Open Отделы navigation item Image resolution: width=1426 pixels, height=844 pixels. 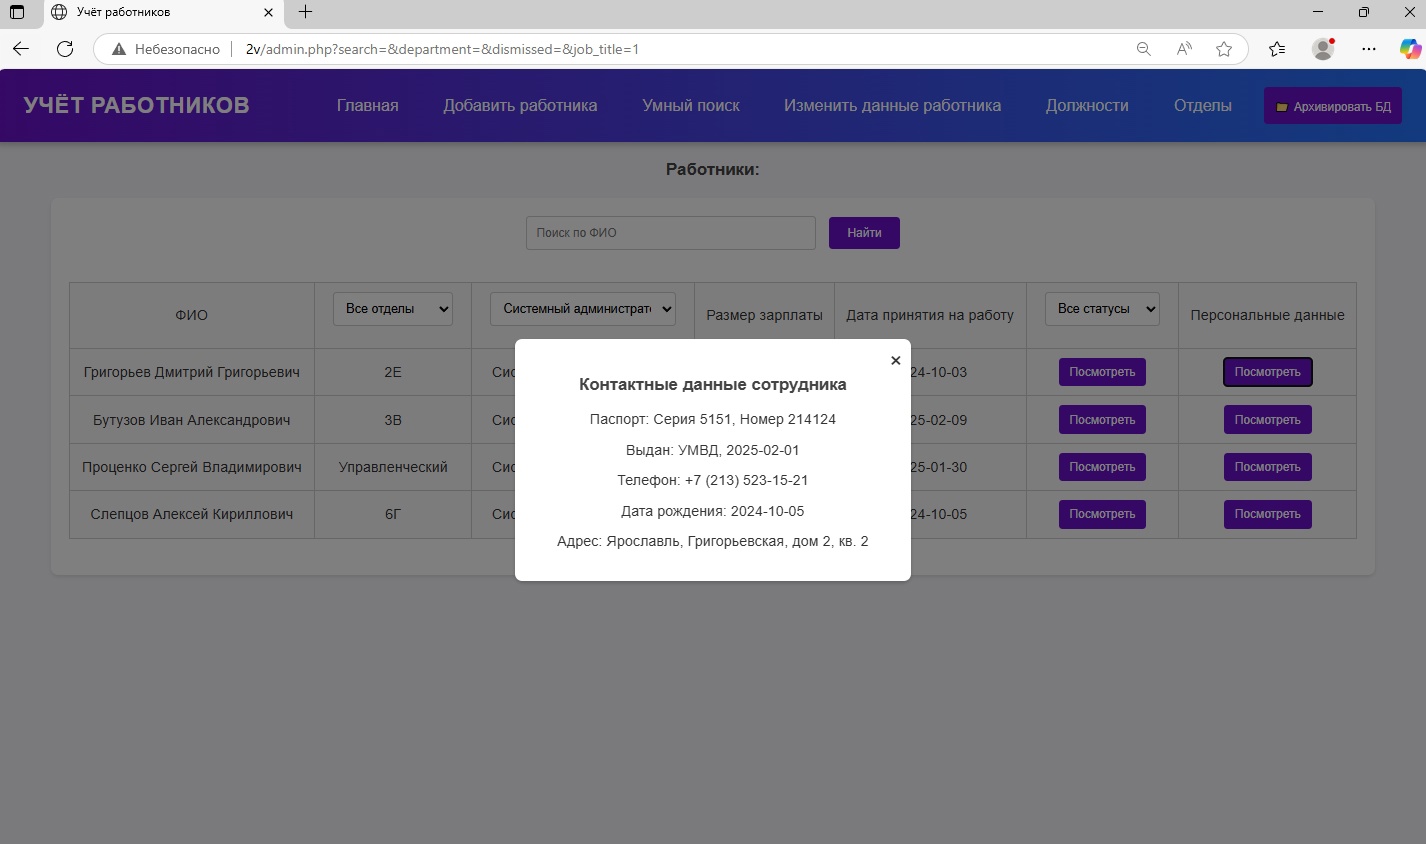click(1202, 106)
